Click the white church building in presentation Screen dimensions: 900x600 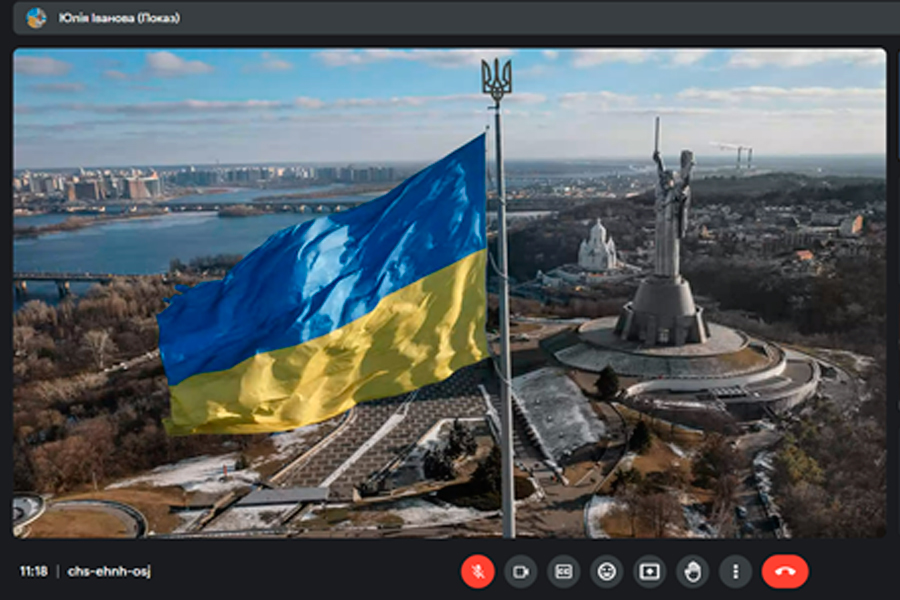pos(597,248)
